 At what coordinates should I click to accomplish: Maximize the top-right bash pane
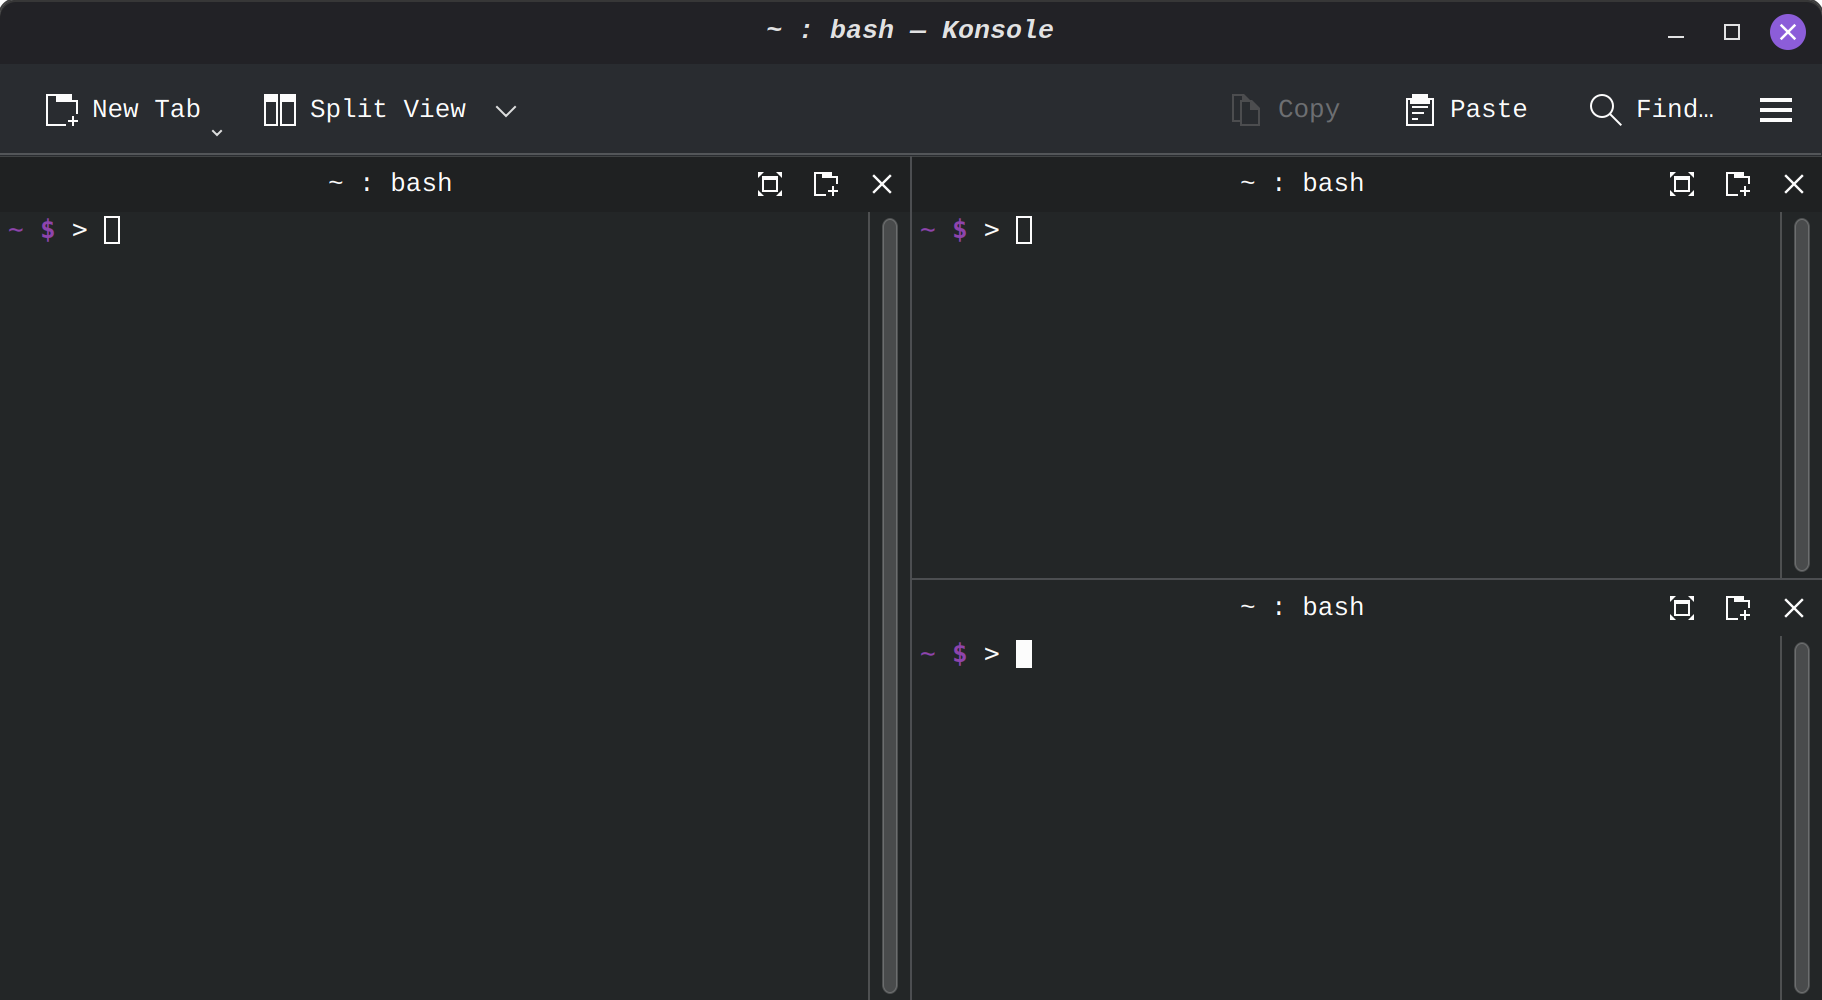coord(1682,184)
